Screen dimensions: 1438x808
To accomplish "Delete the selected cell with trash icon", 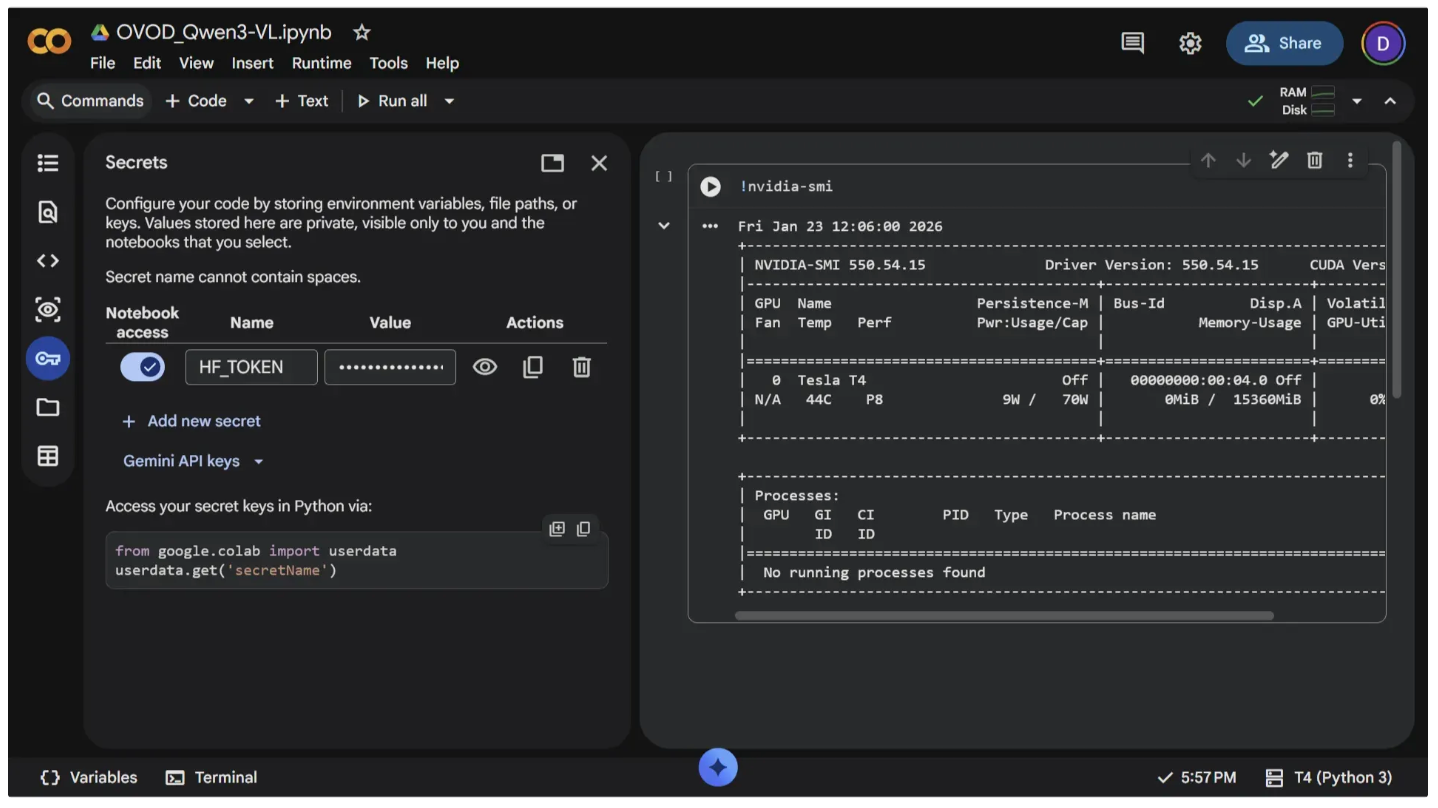I will (1315, 160).
